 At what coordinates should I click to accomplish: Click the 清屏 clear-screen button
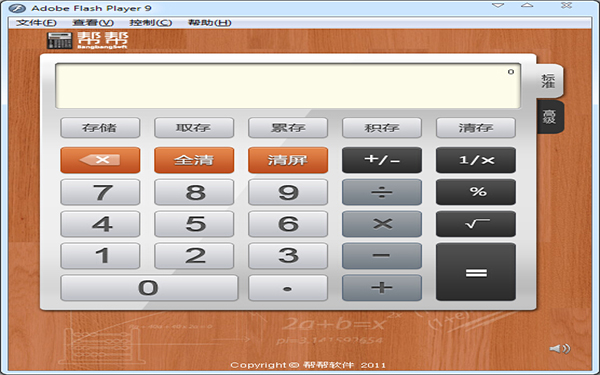(x=288, y=160)
